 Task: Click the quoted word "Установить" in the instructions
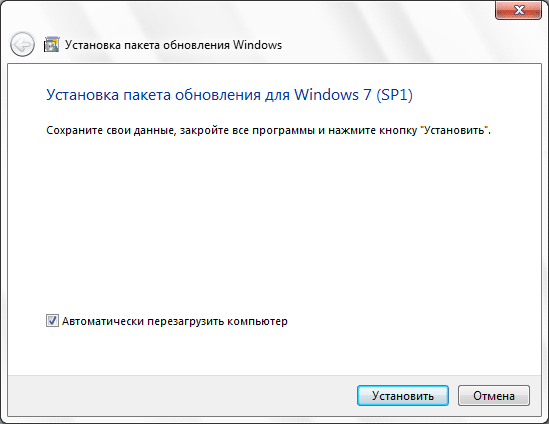point(454,130)
